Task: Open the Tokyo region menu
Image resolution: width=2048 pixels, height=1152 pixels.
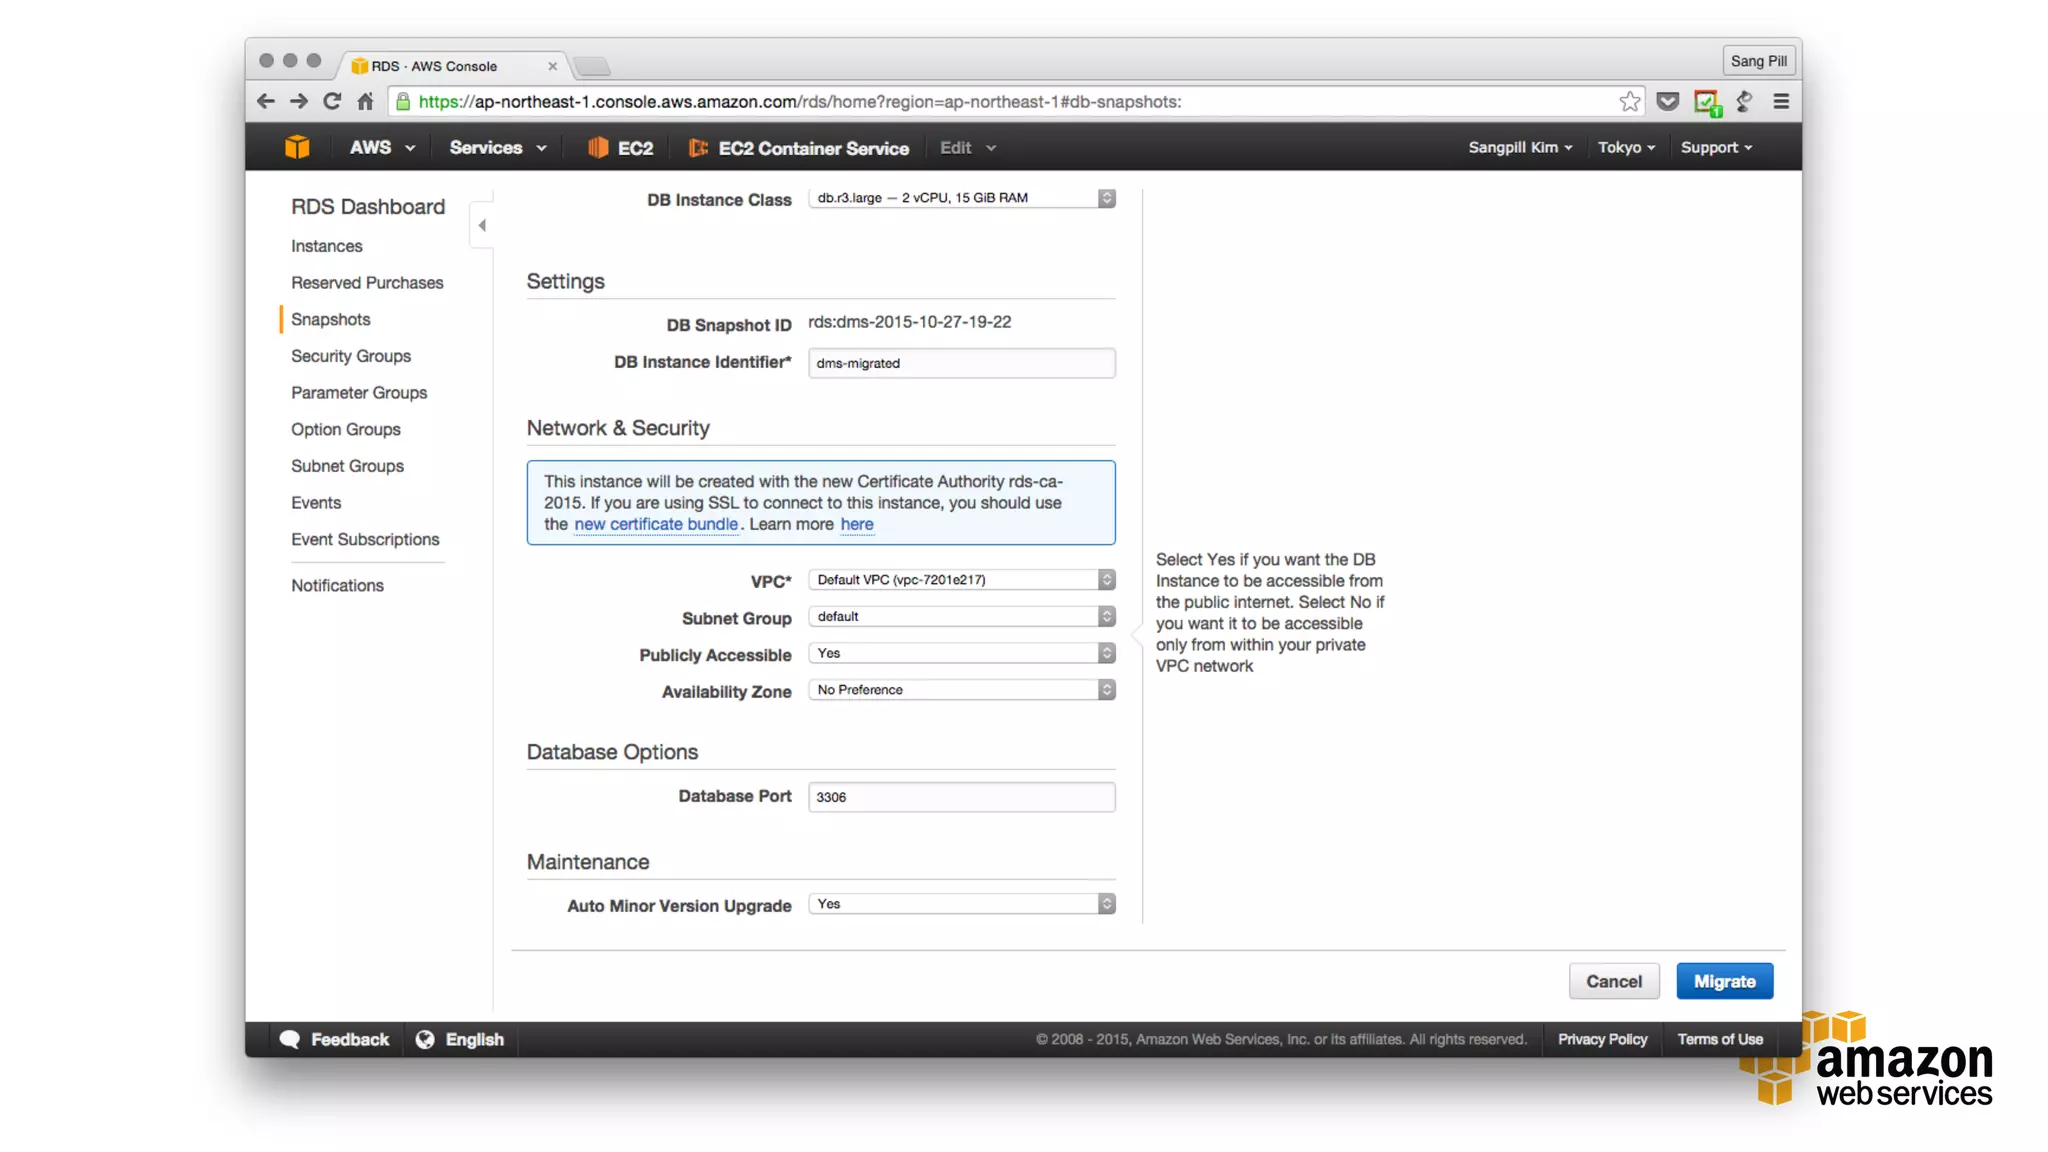Action: 1625,147
